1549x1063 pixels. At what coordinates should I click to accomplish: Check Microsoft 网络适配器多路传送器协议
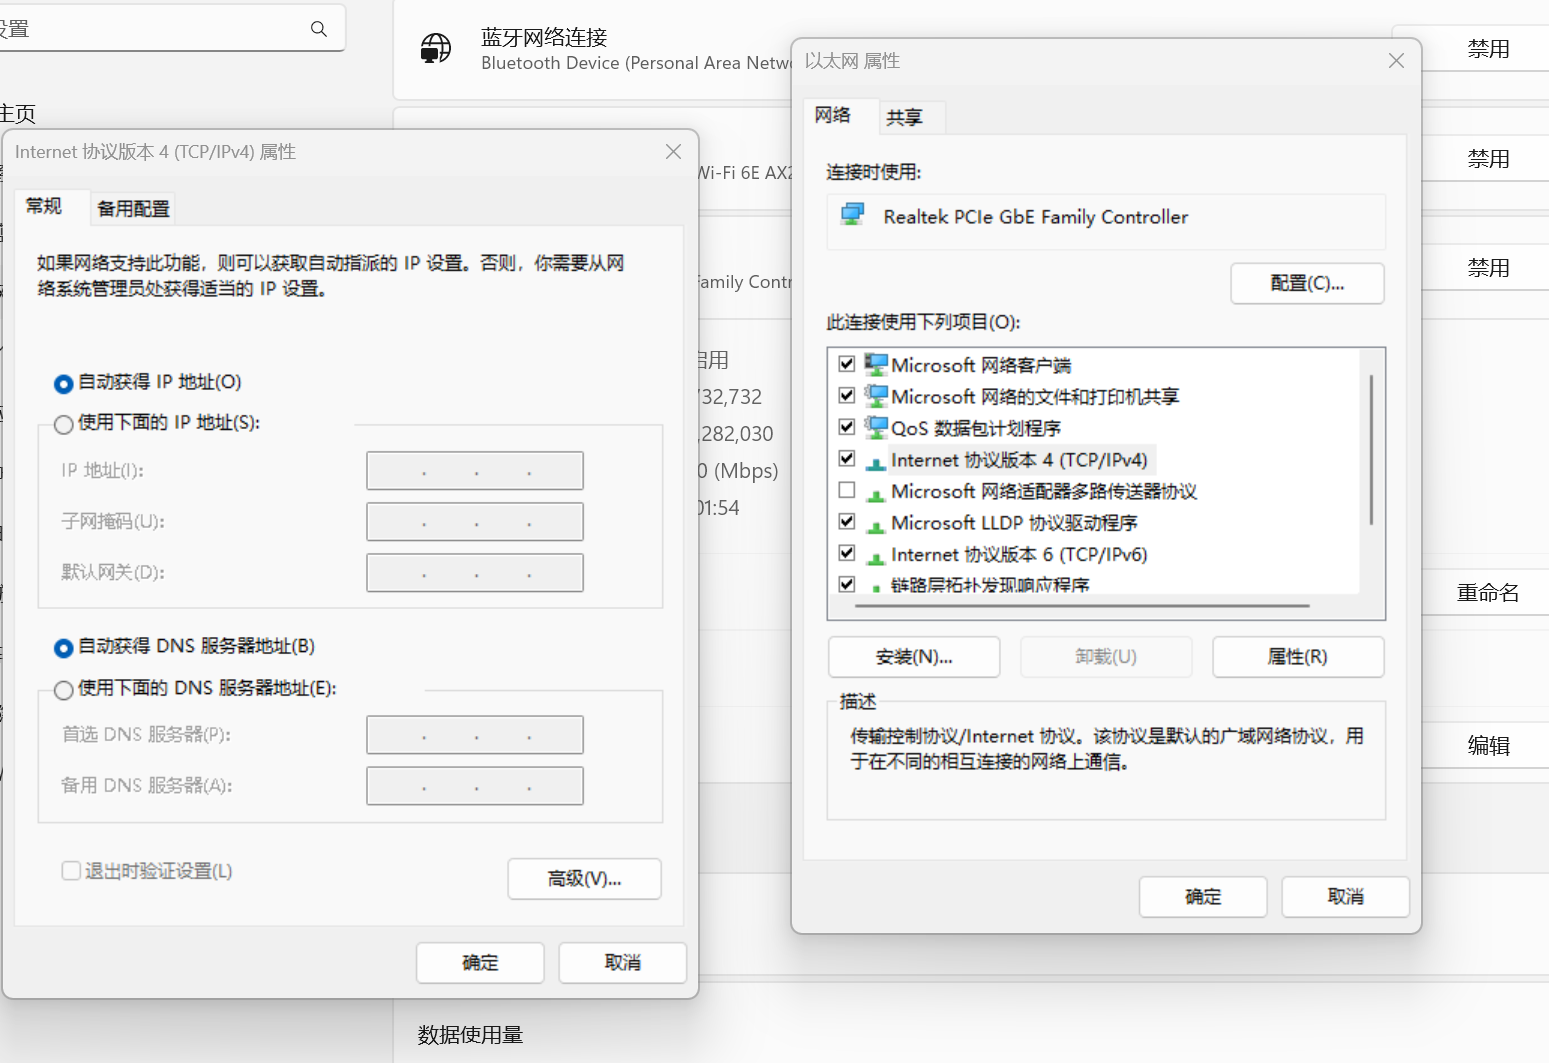pyautogui.click(x=847, y=490)
